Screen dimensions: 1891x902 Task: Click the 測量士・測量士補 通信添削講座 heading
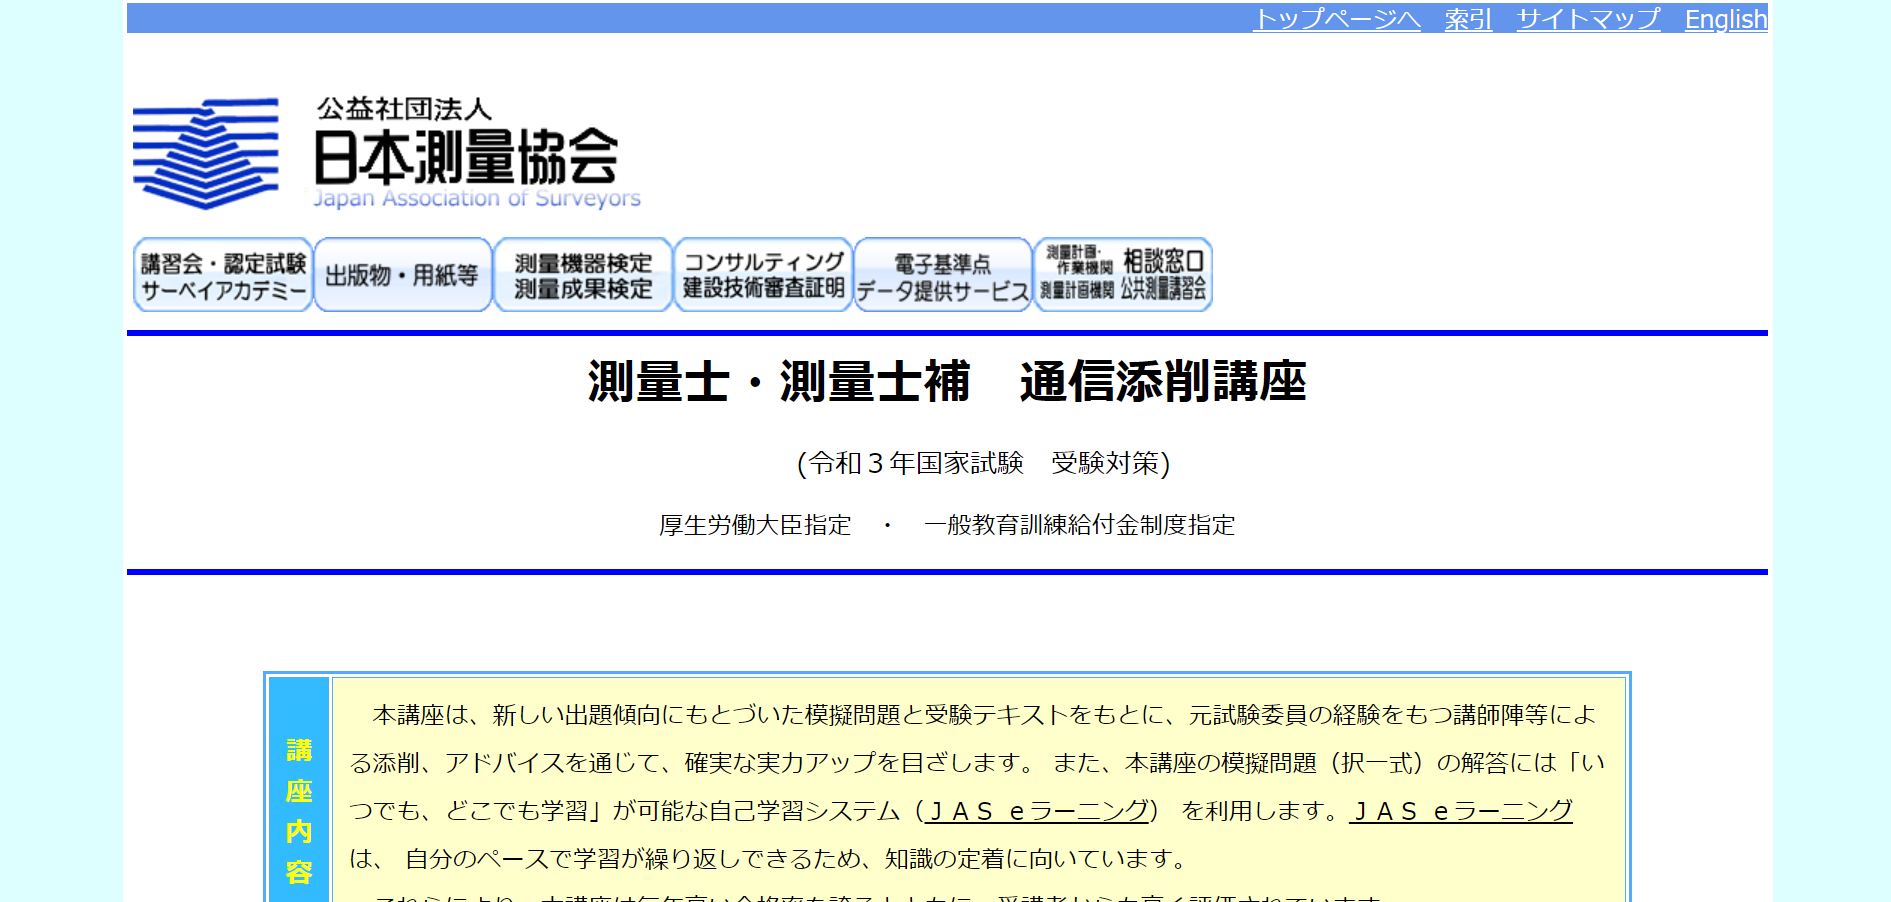947,382
